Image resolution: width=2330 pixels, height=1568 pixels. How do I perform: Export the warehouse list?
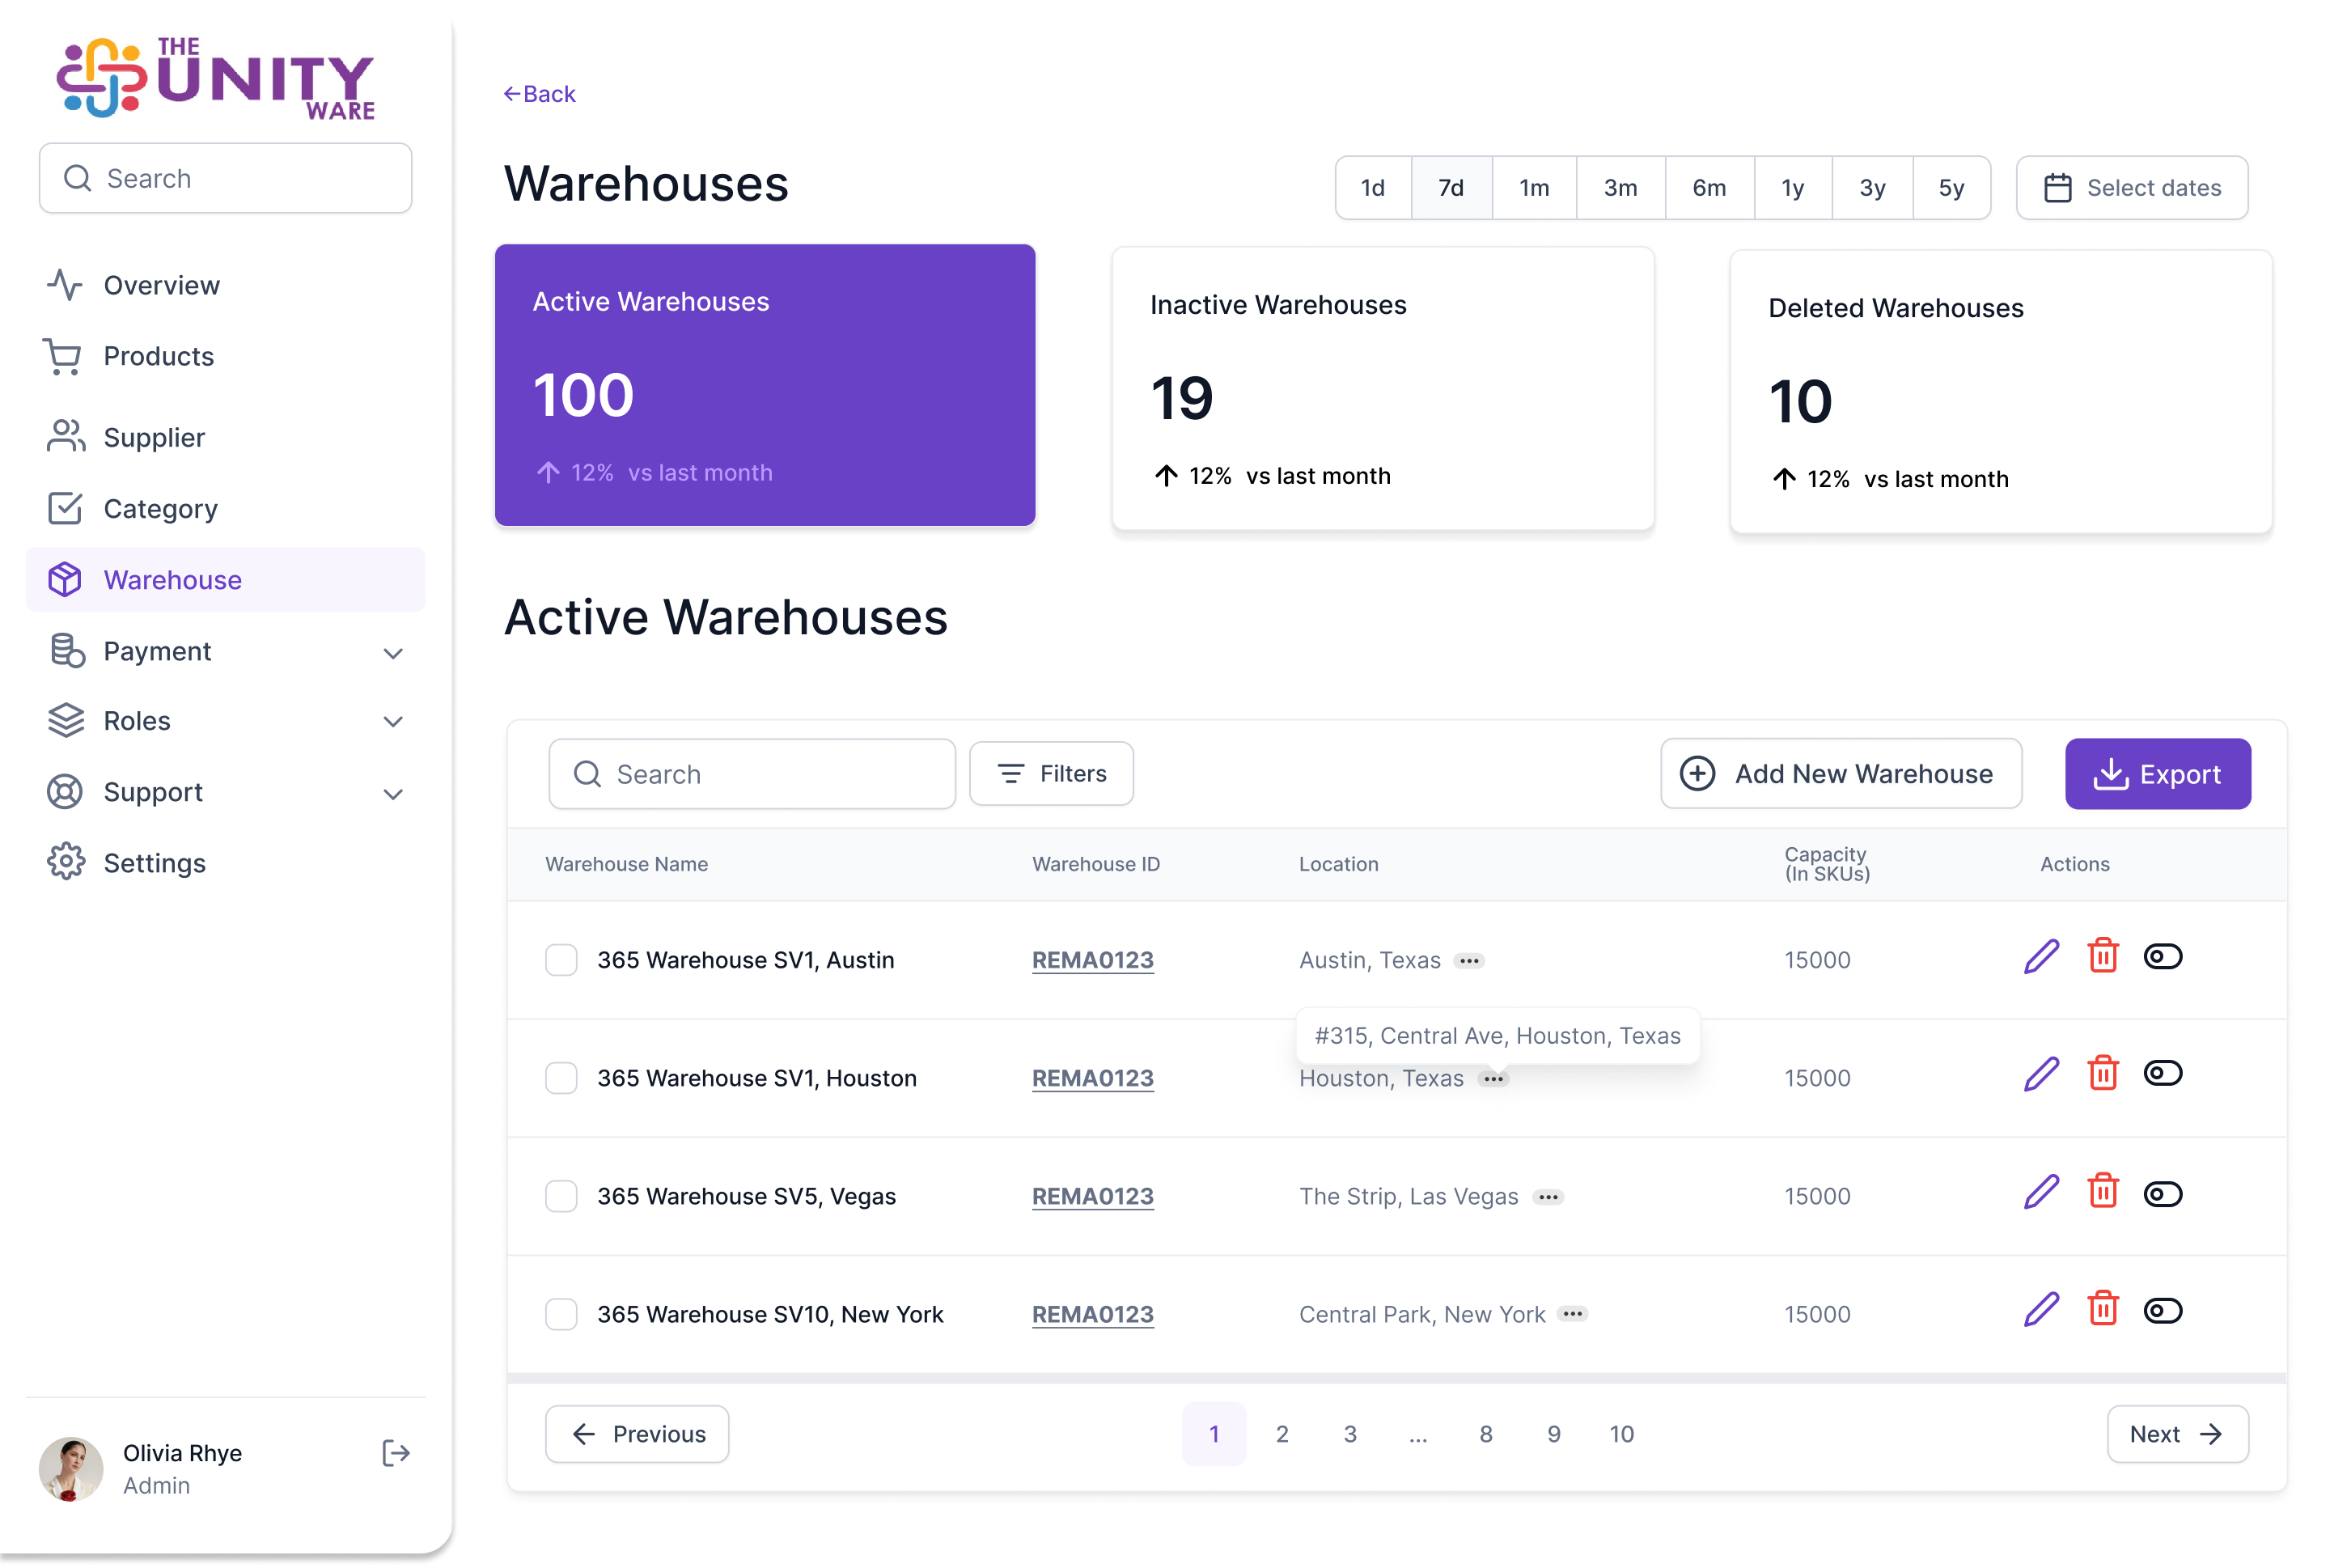point(2157,774)
